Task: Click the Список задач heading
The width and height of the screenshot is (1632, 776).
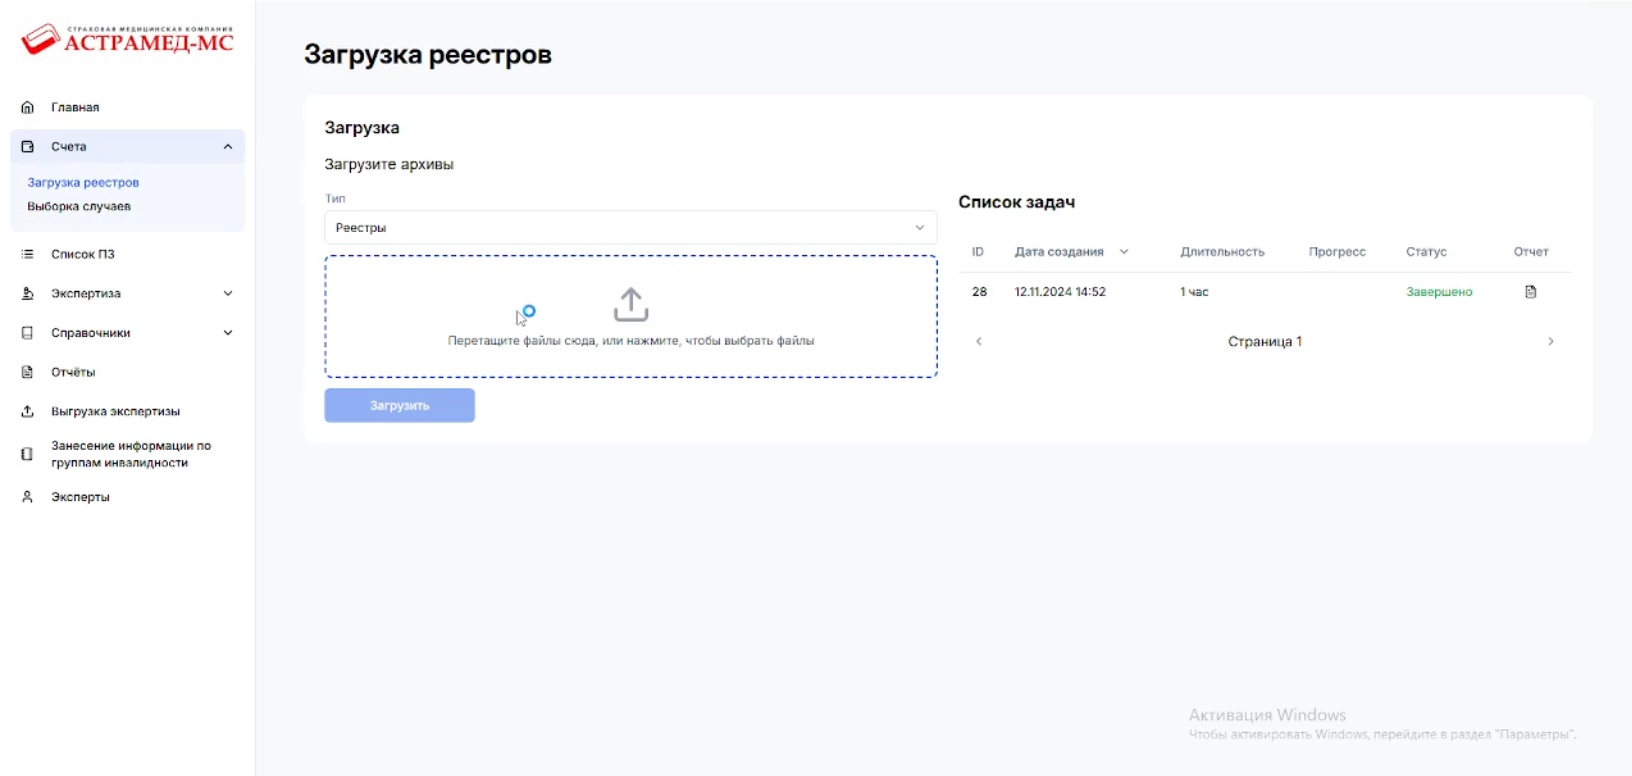Action: tap(1017, 202)
